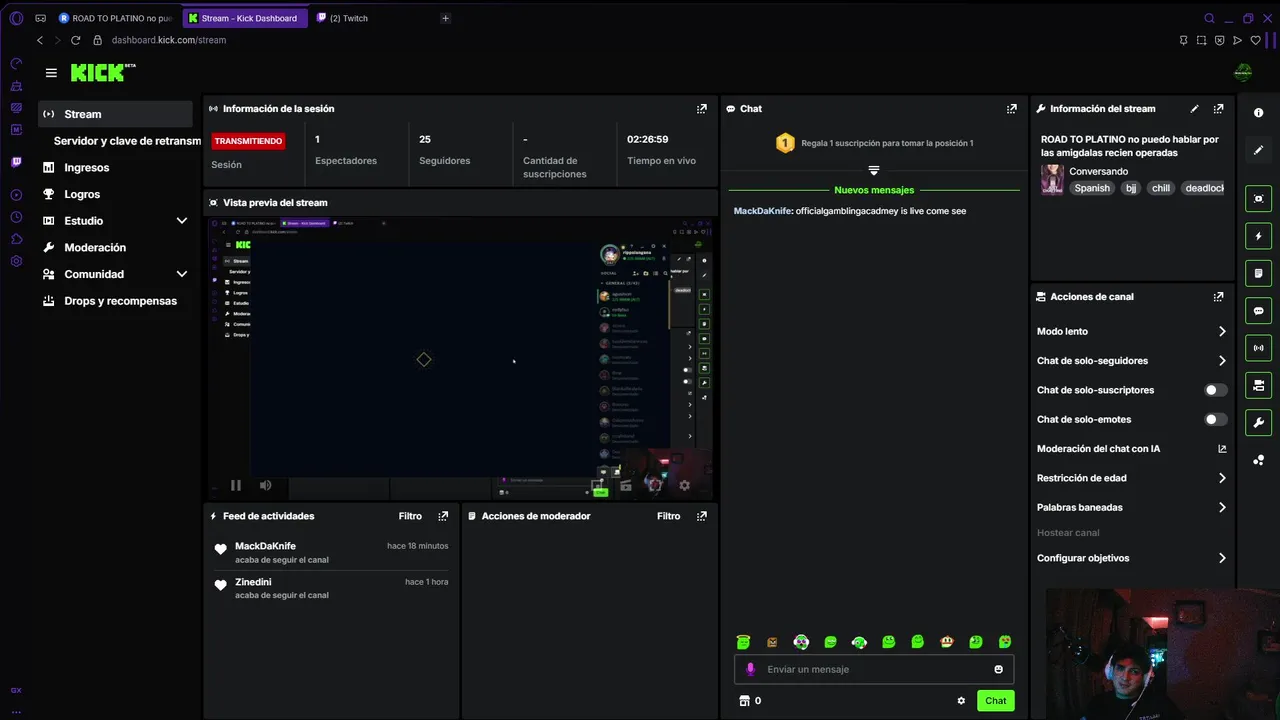Image resolution: width=1280 pixels, height=720 pixels.
Task: Toggle Chat de solo-emotes switch
Action: pos(1216,420)
